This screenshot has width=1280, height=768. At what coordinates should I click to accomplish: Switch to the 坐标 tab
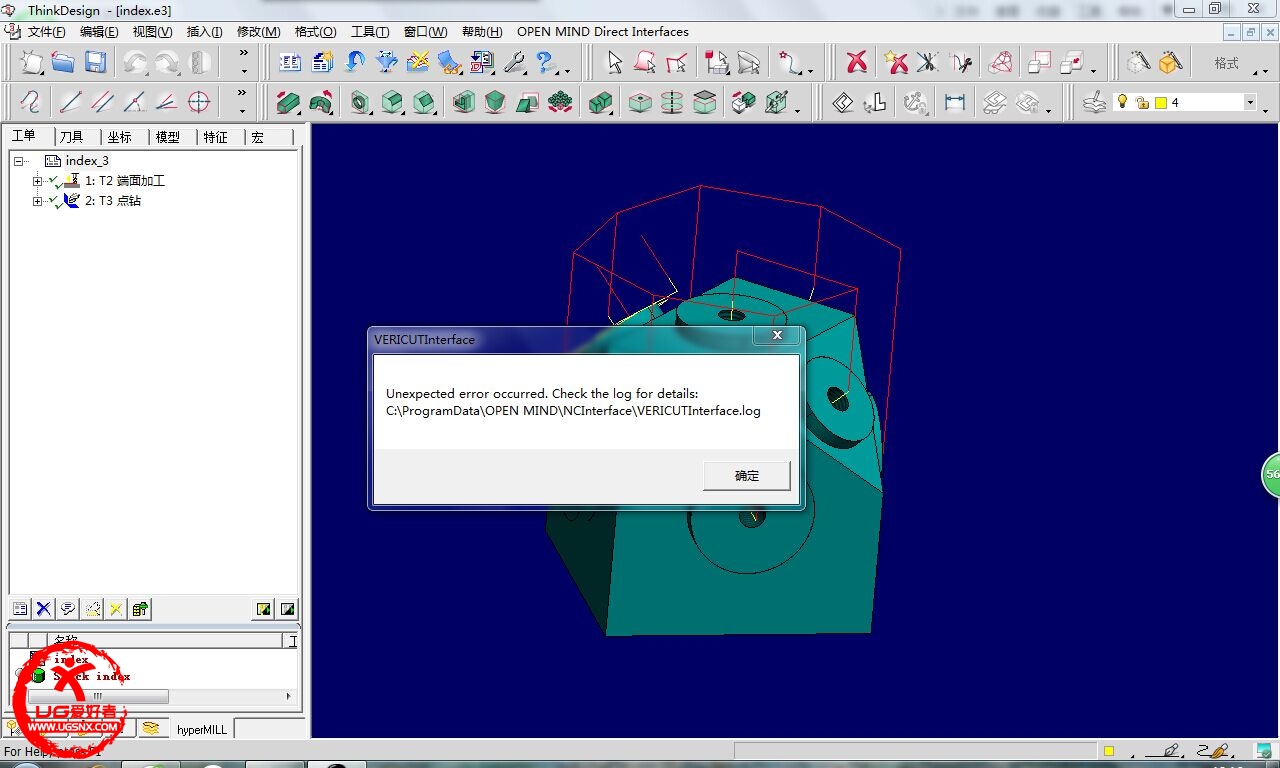tap(120, 137)
